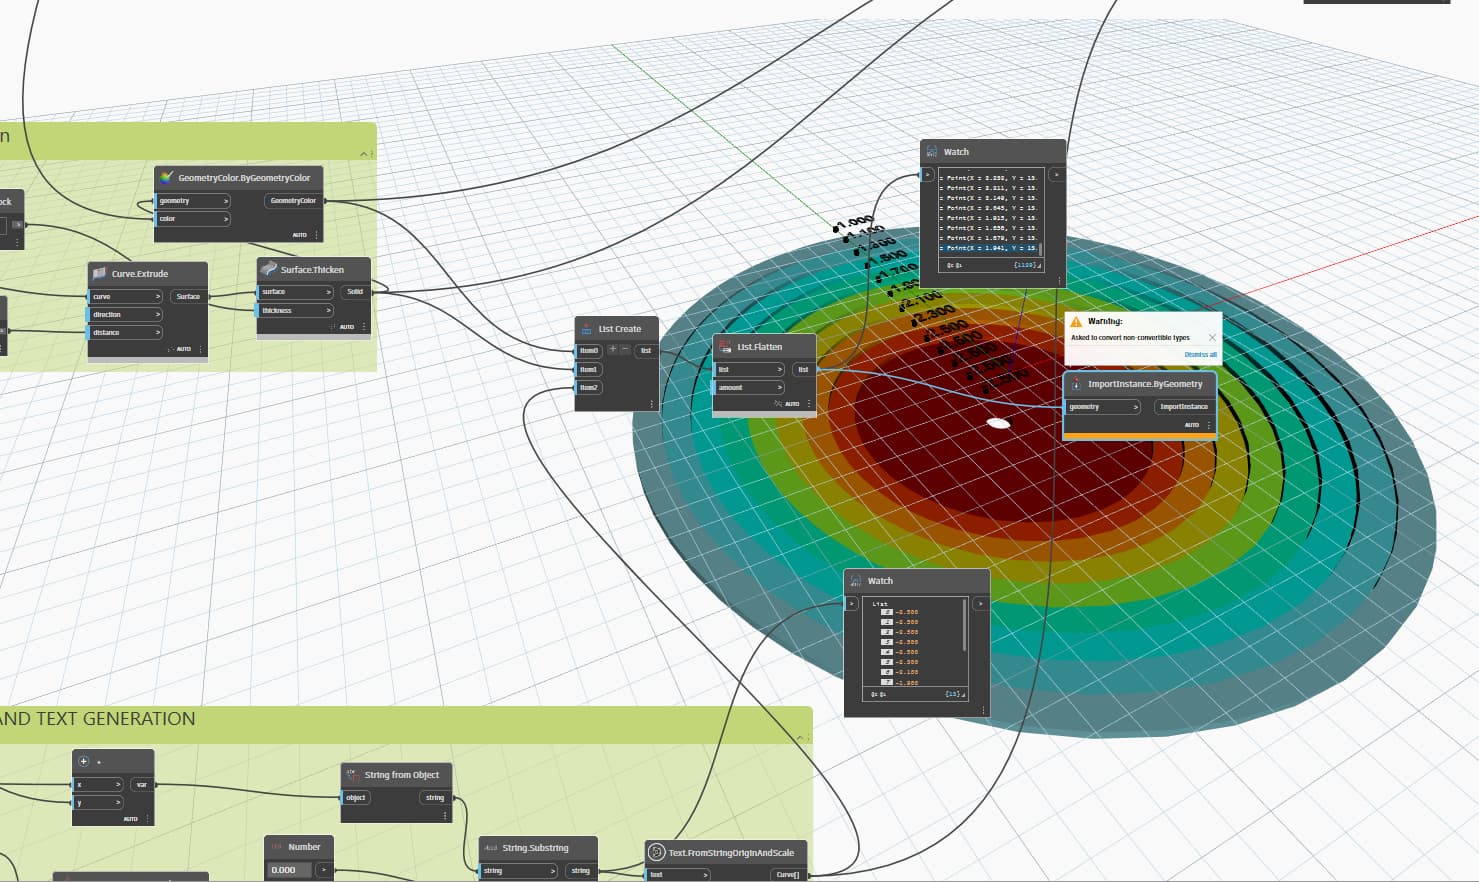The height and width of the screenshot is (882, 1479).
Task: Click the Dismiss all link
Action: coord(1199,355)
